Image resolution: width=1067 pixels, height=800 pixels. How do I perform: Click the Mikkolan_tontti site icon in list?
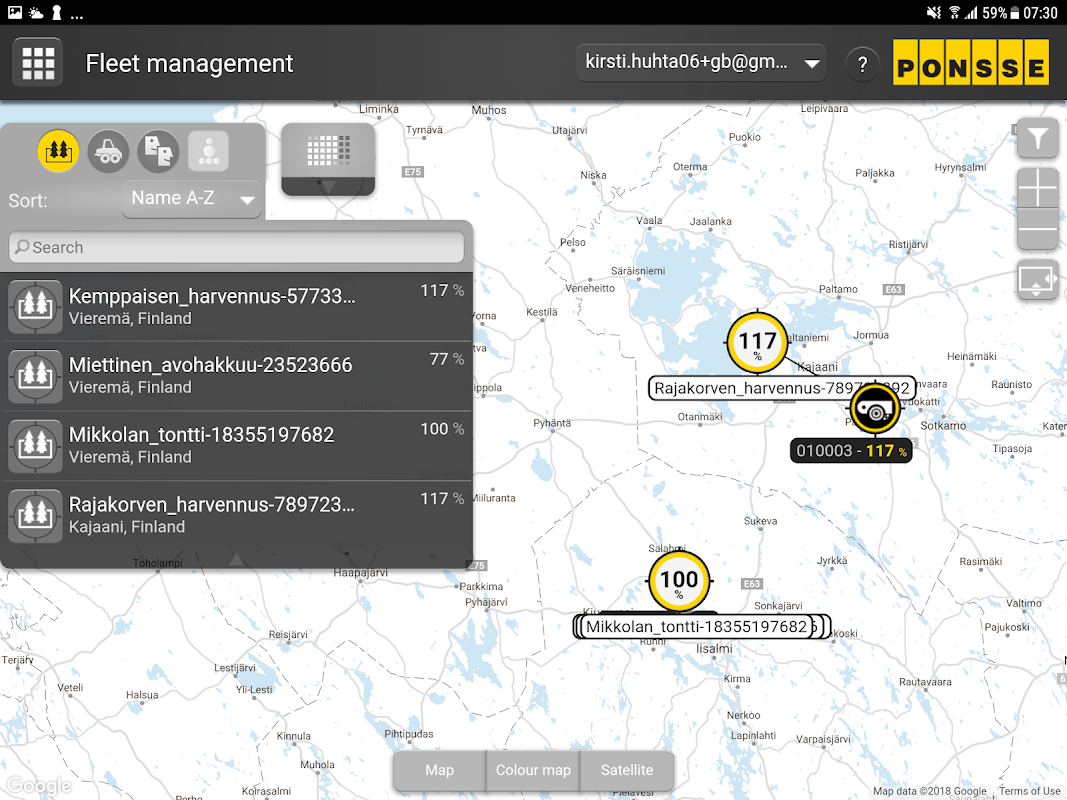tap(35, 446)
